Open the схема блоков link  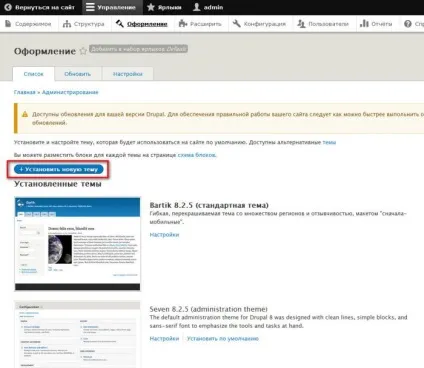(x=196, y=155)
